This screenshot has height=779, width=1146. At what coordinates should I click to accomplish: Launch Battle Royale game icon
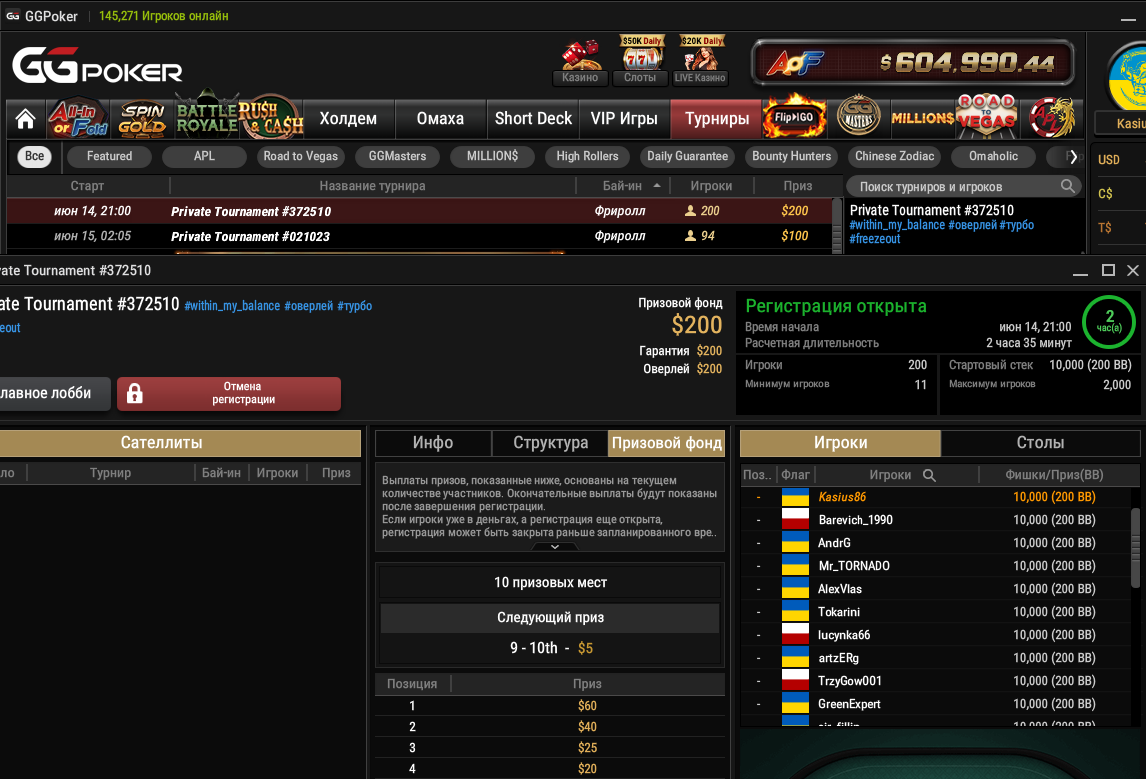[207, 118]
